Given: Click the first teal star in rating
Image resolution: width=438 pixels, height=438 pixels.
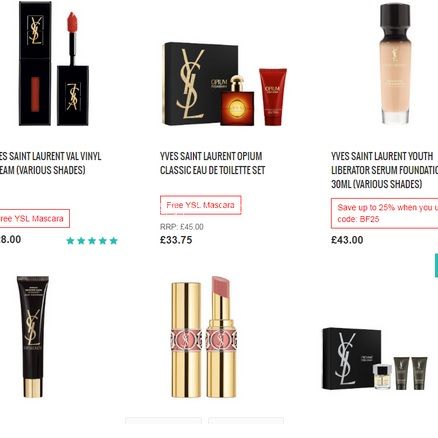Looking at the screenshot, I should tap(70, 240).
